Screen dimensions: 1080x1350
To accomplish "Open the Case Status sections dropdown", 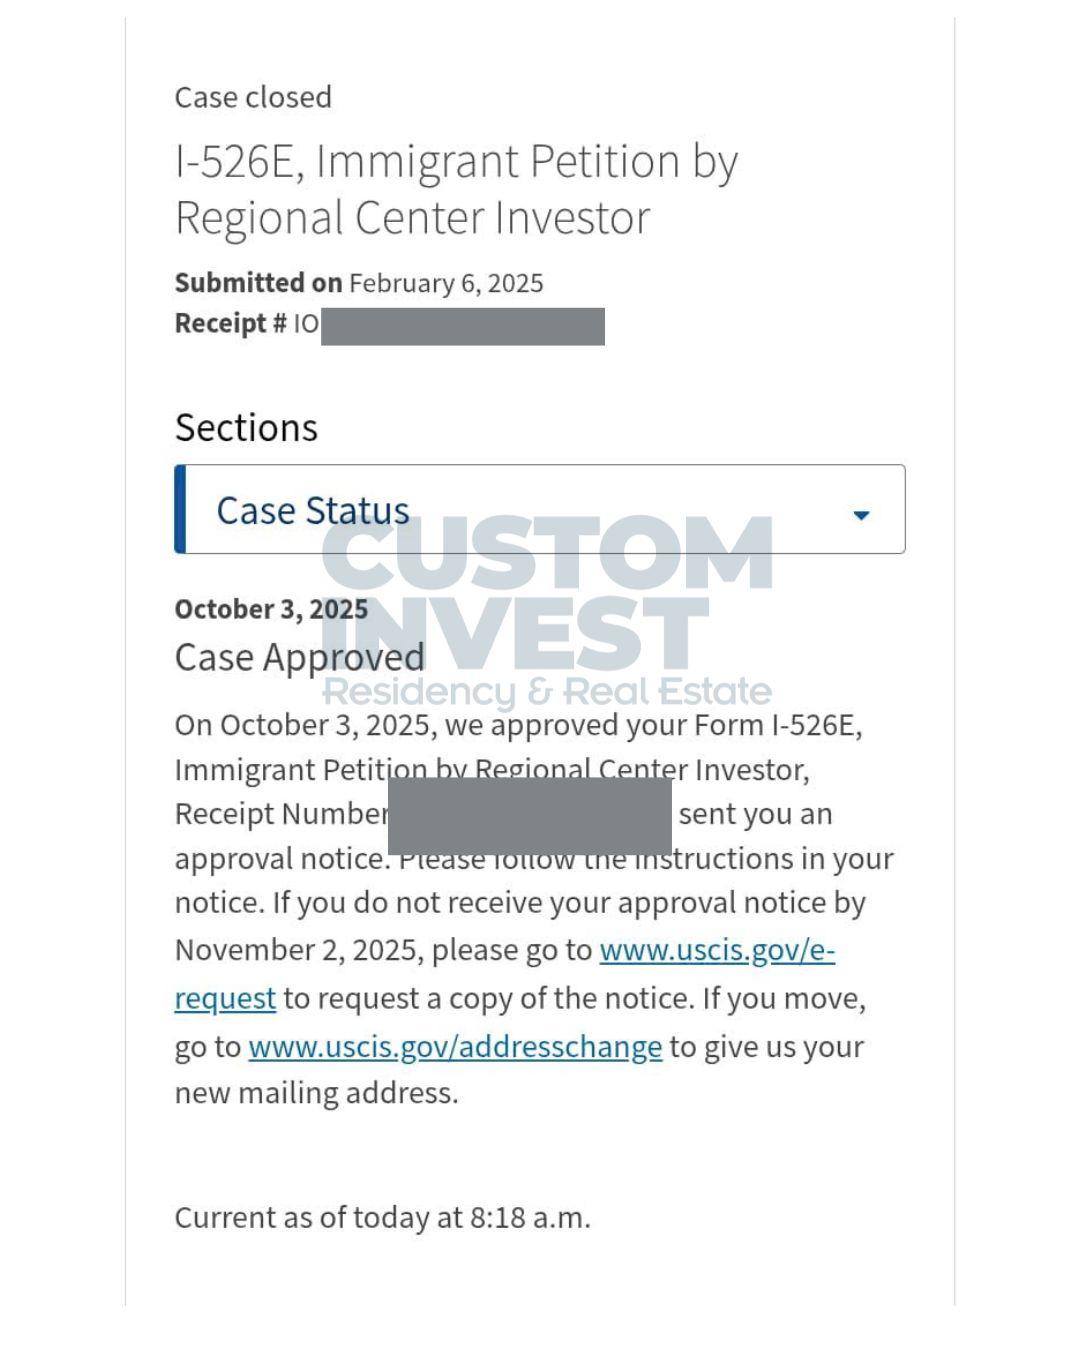I will [x=540, y=509].
